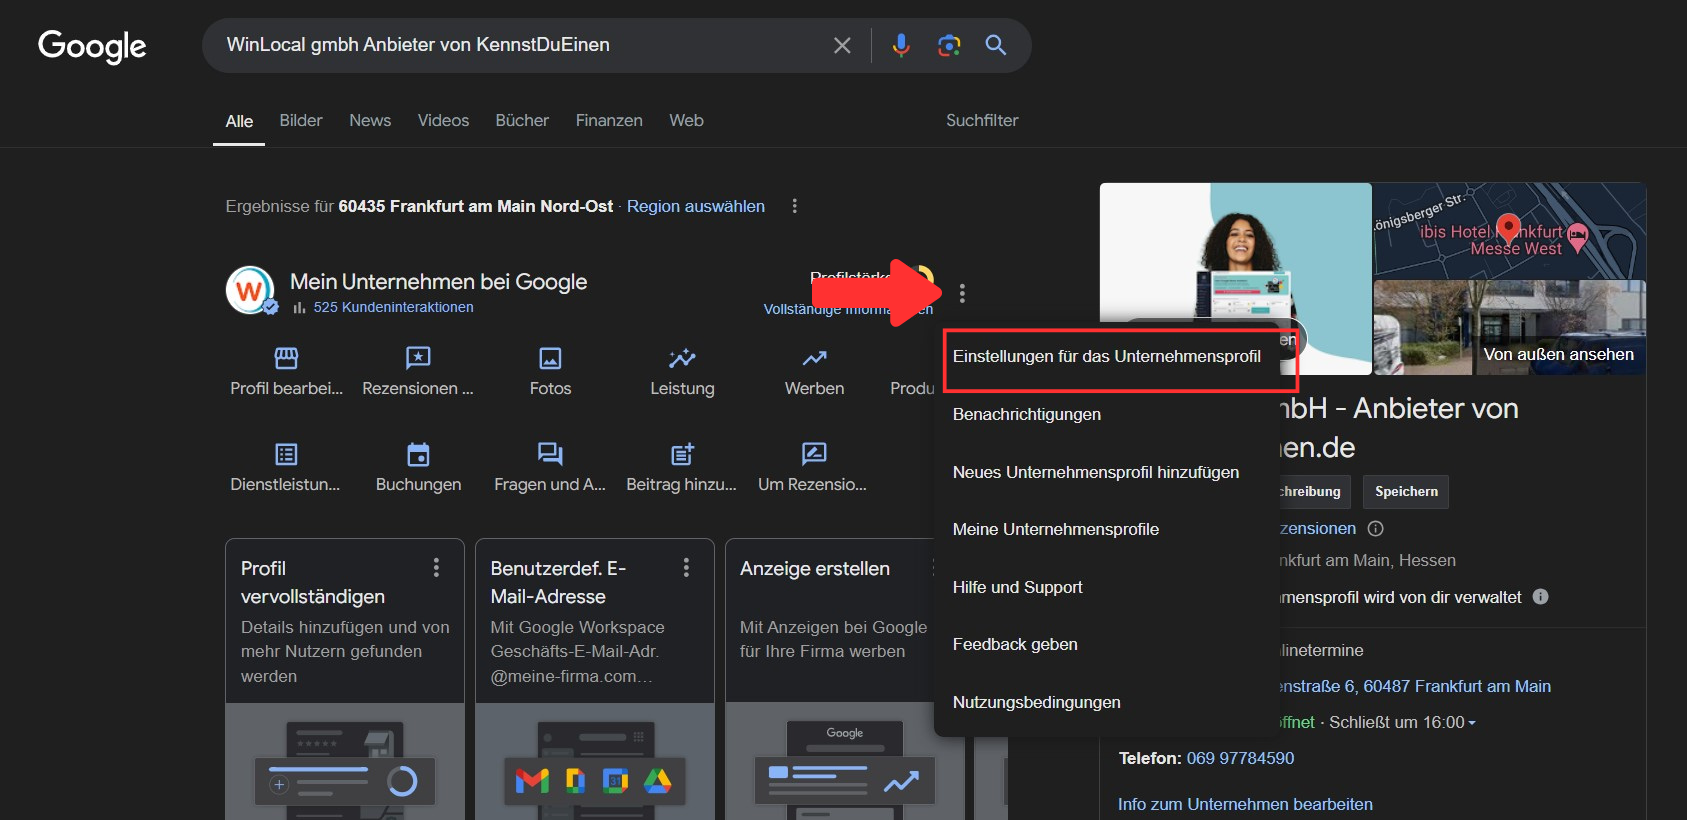Choose Benachrichtigungen from the menu

point(1027,414)
